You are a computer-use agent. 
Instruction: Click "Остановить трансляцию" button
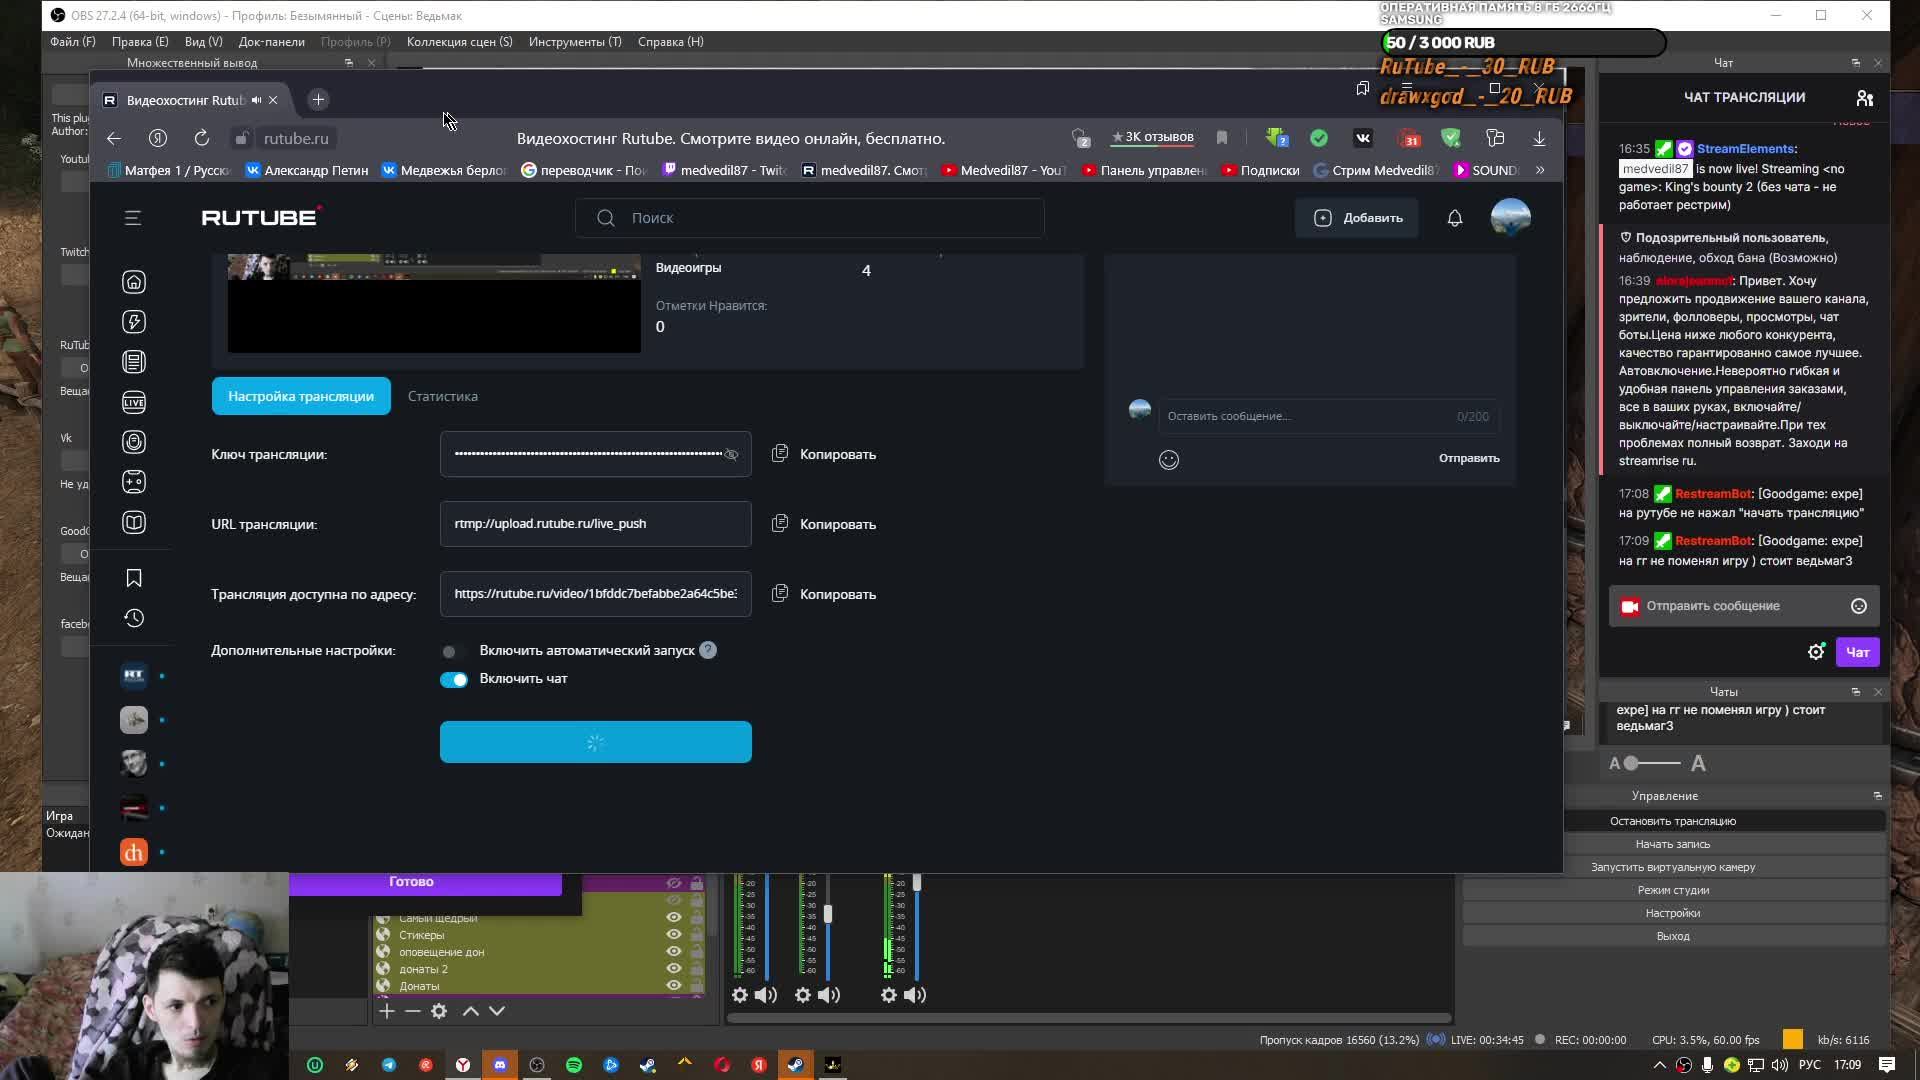tap(1673, 821)
